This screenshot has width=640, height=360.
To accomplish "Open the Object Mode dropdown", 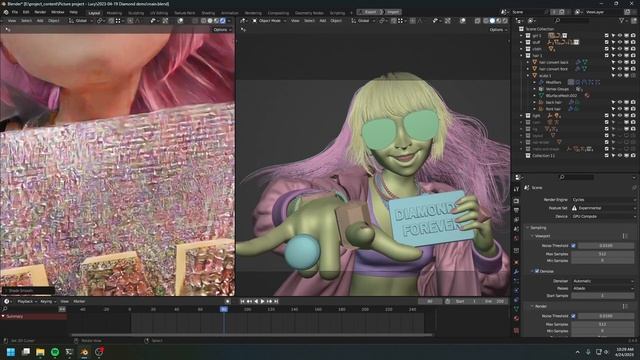I will pos(269,20).
